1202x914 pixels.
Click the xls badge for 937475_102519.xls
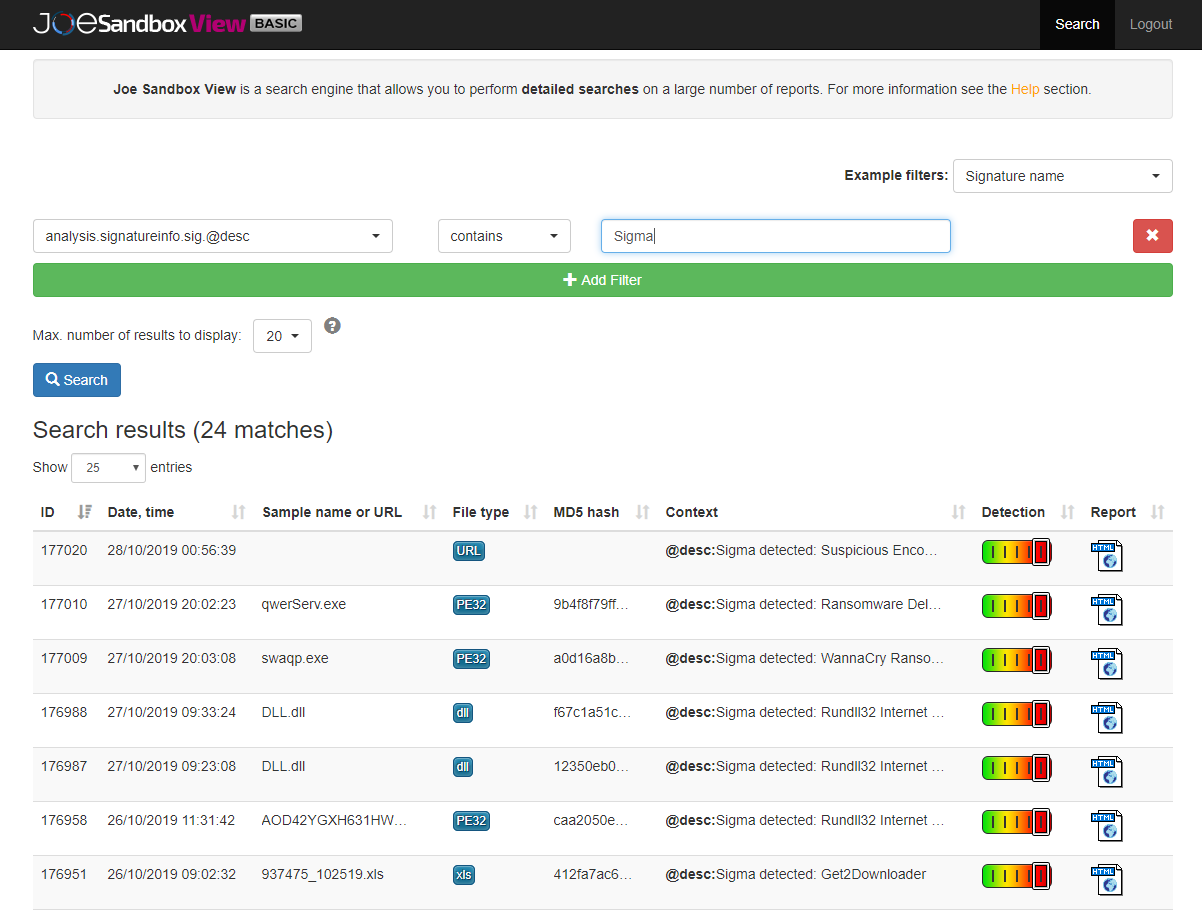463,874
